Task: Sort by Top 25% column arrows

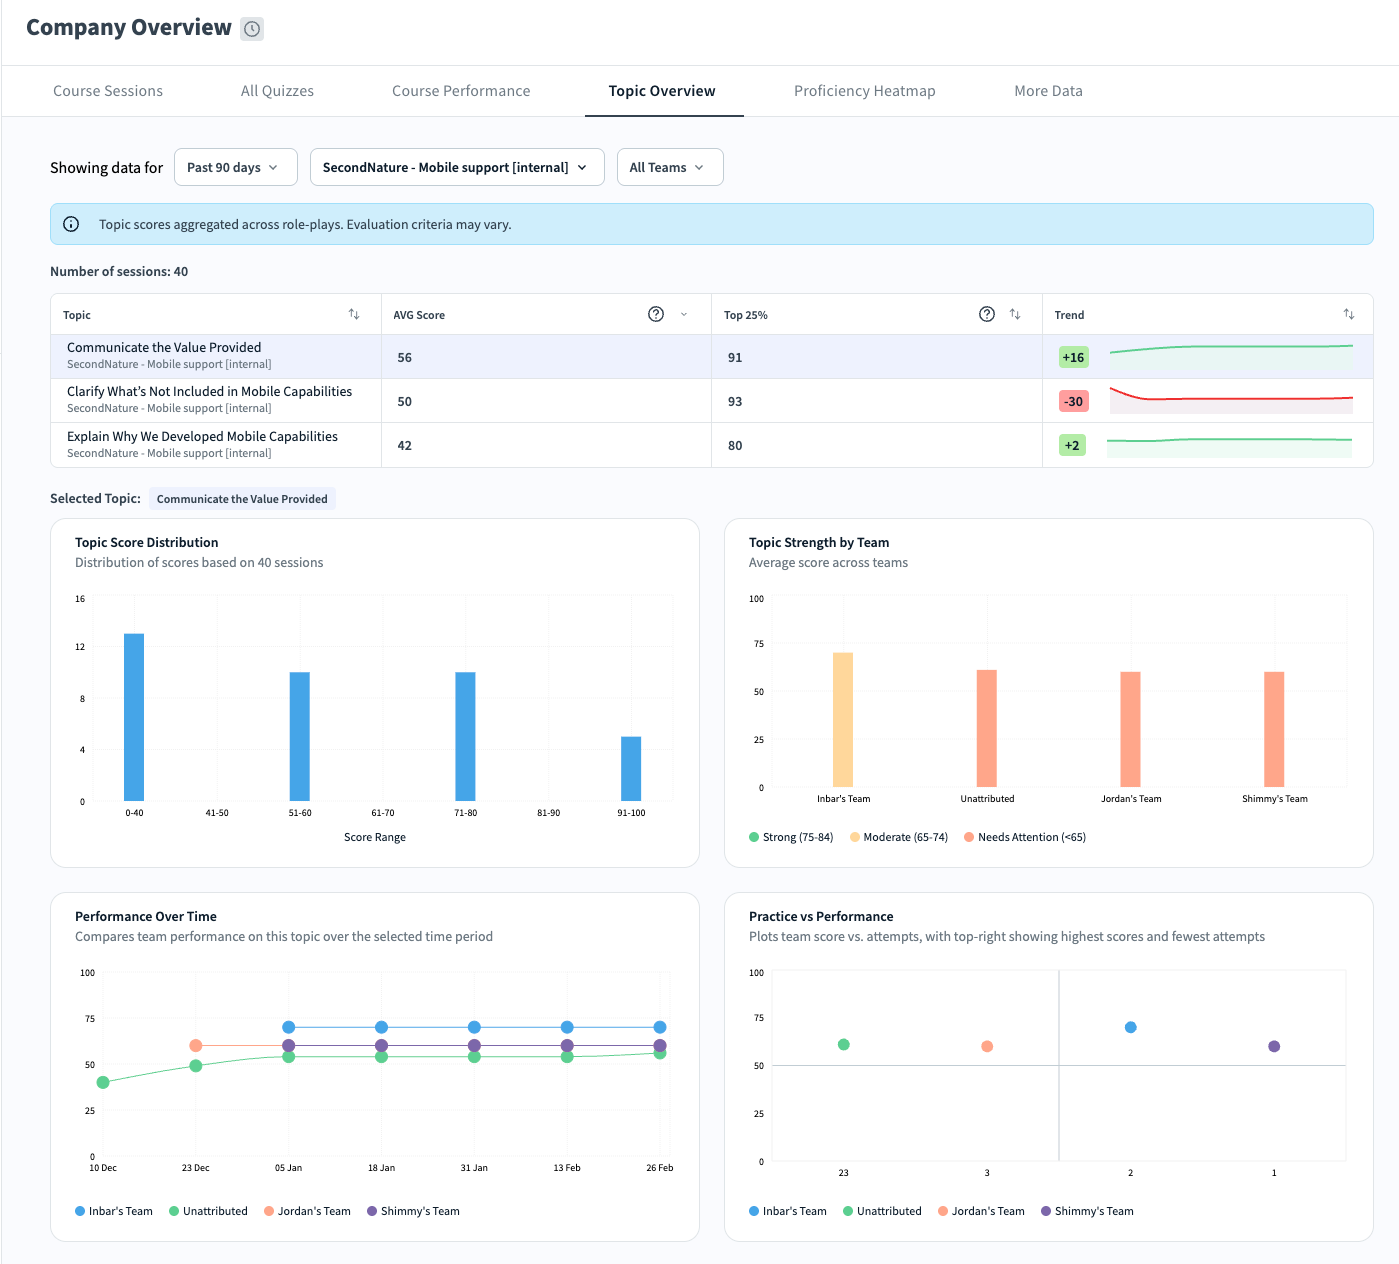Action: coord(1015,314)
